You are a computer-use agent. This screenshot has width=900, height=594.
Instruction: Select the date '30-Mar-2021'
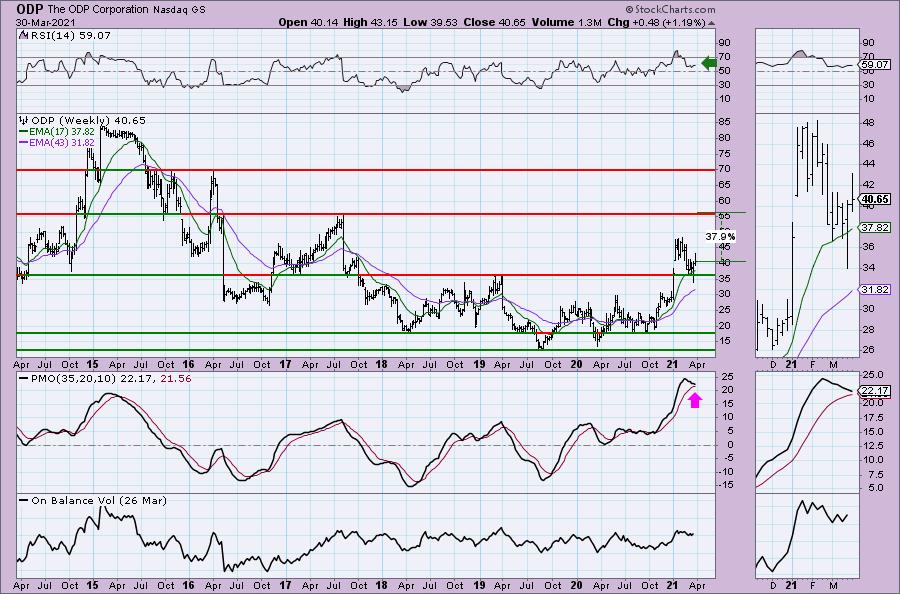click(45, 22)
